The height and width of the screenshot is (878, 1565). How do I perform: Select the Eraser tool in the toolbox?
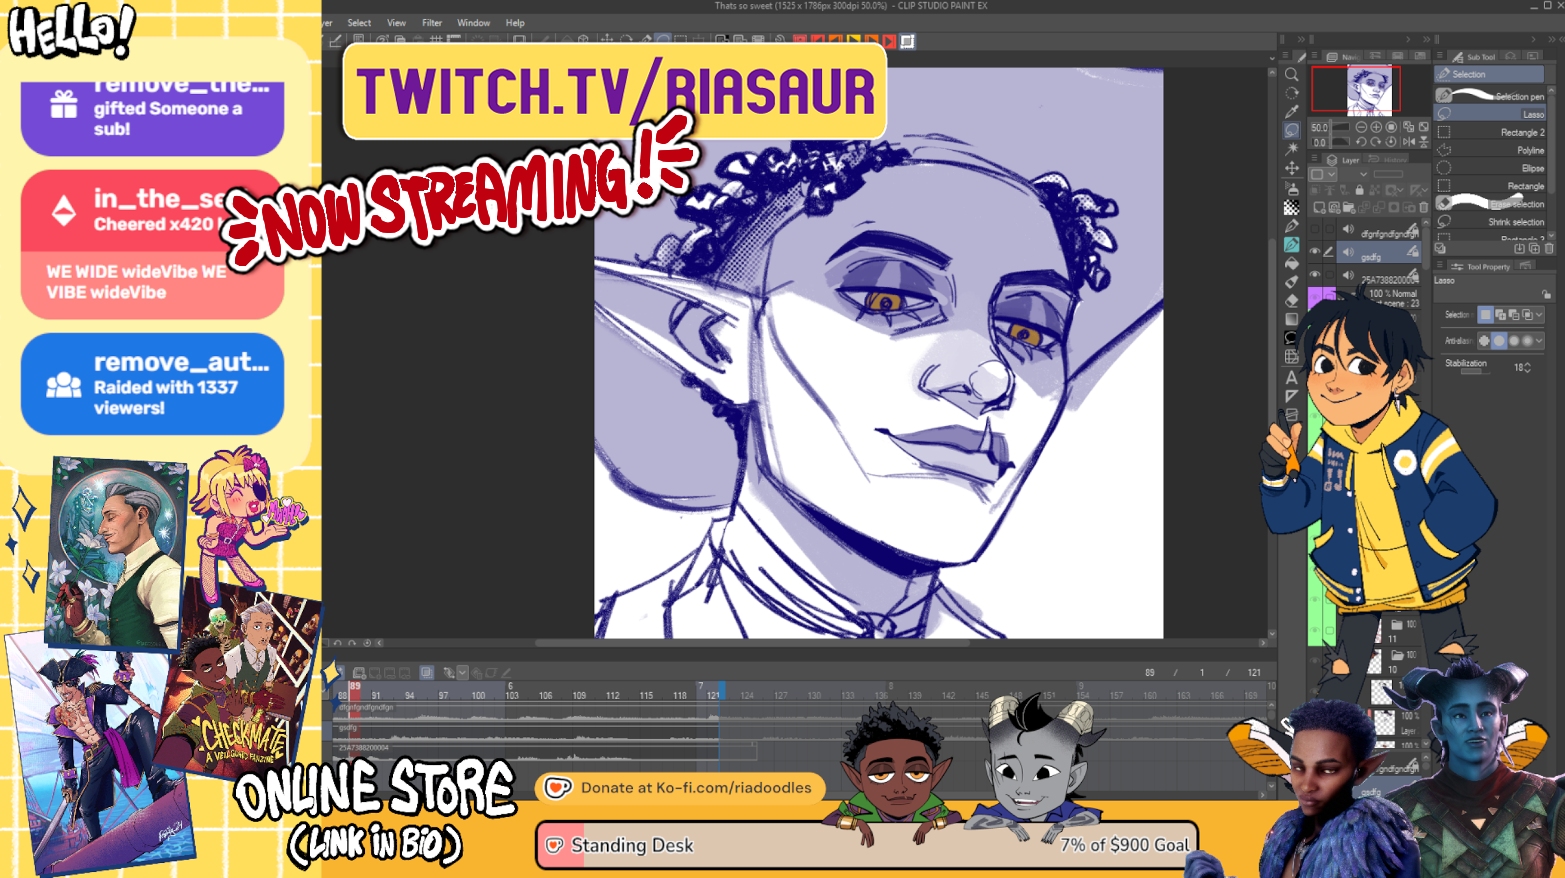(1292, 300)
